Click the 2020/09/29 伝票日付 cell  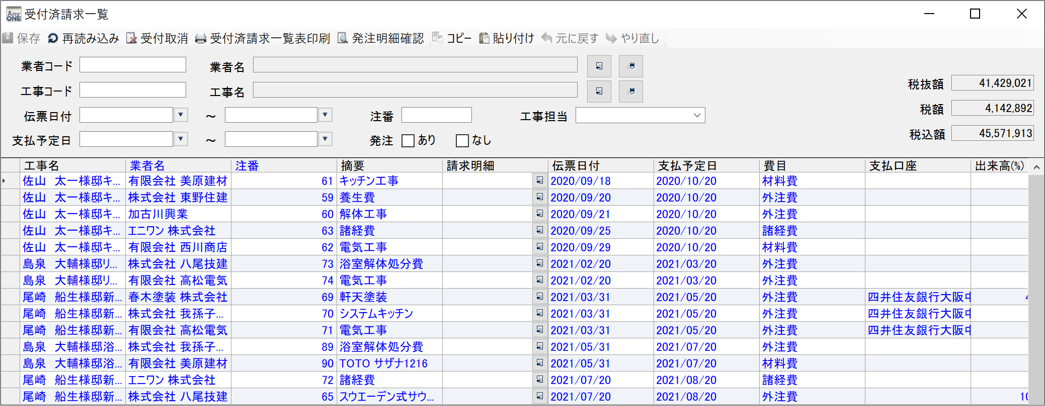pos(600,247)
